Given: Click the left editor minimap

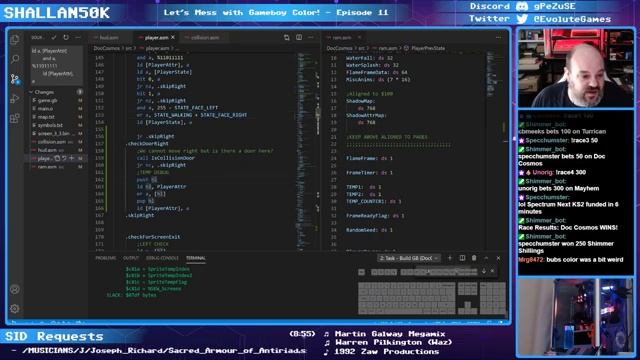Looking at the screenshot, I should (307, 151).
